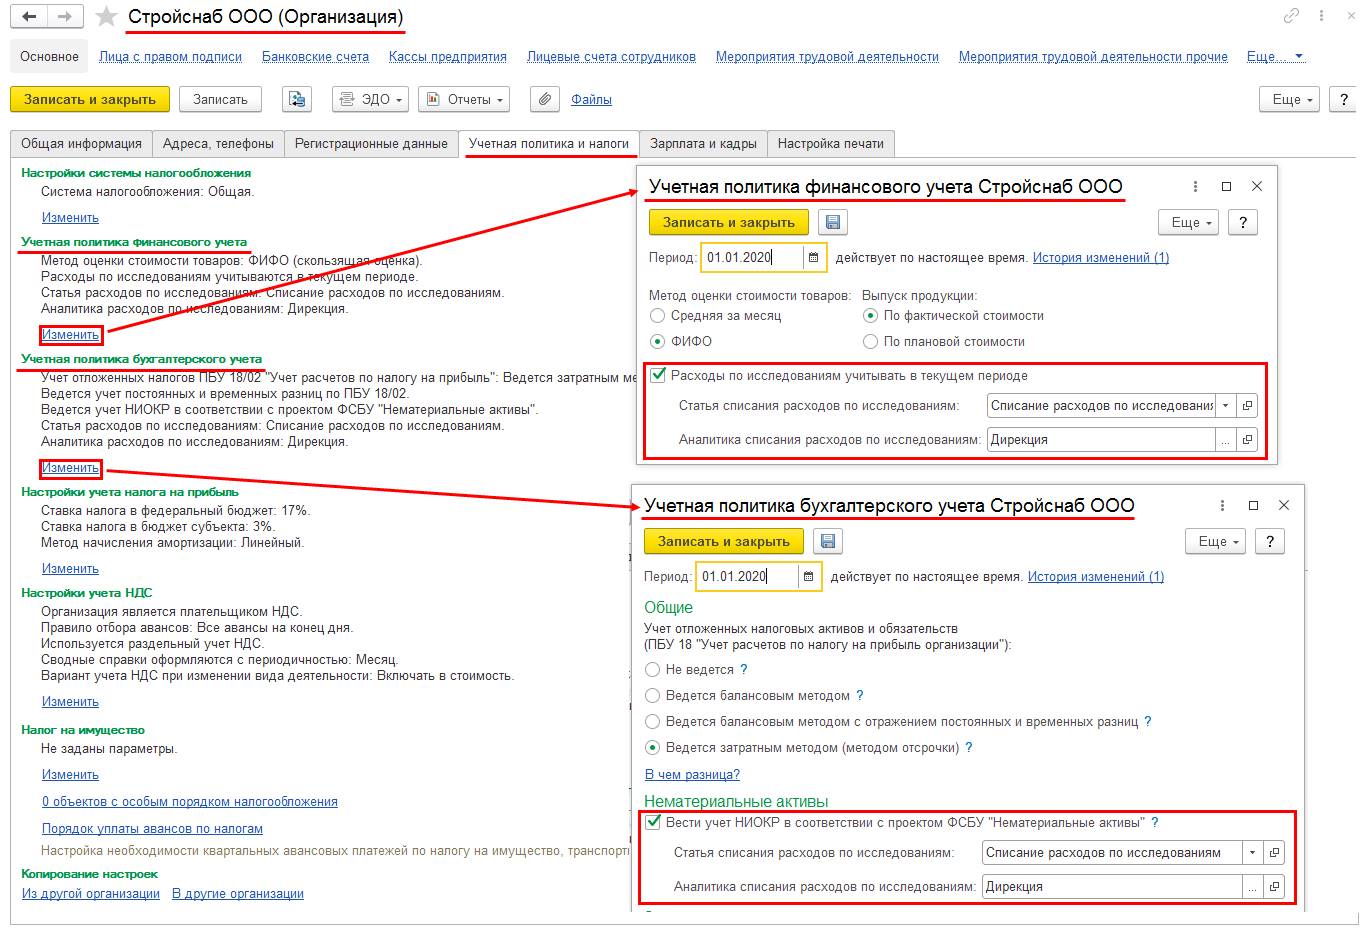Click the favorites star next to Стройснаб ООО
The height and width of the screenshot is (934, 1363).
pos(105,17)
